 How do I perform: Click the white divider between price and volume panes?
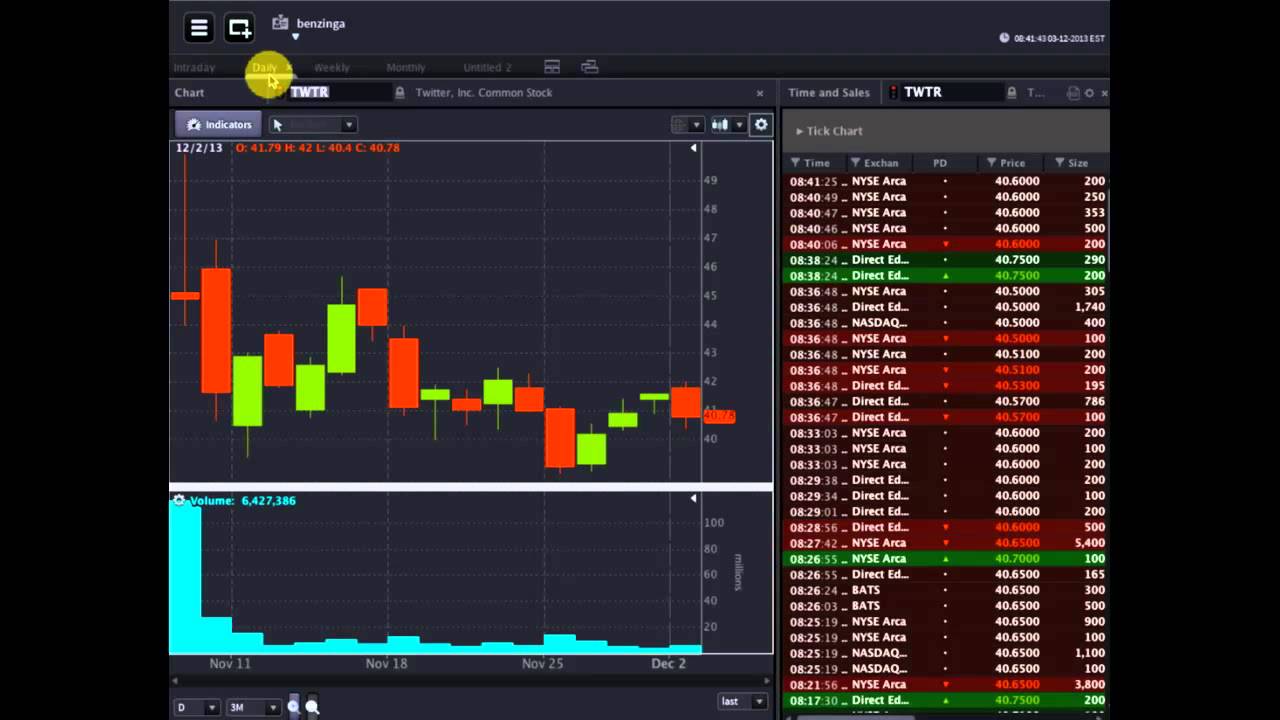click(x=471, y=487)
